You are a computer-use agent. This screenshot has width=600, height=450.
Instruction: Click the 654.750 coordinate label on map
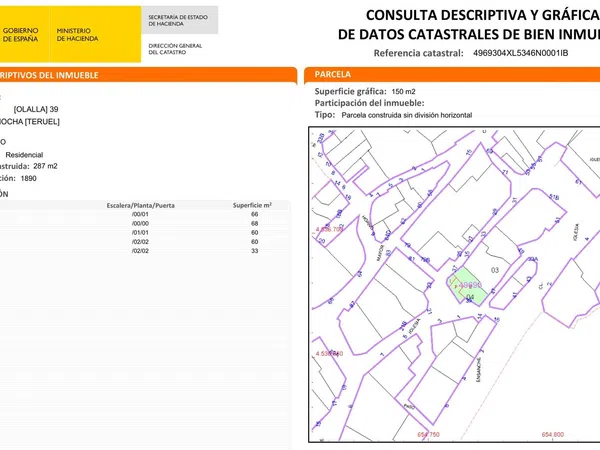tap(428, 435)
